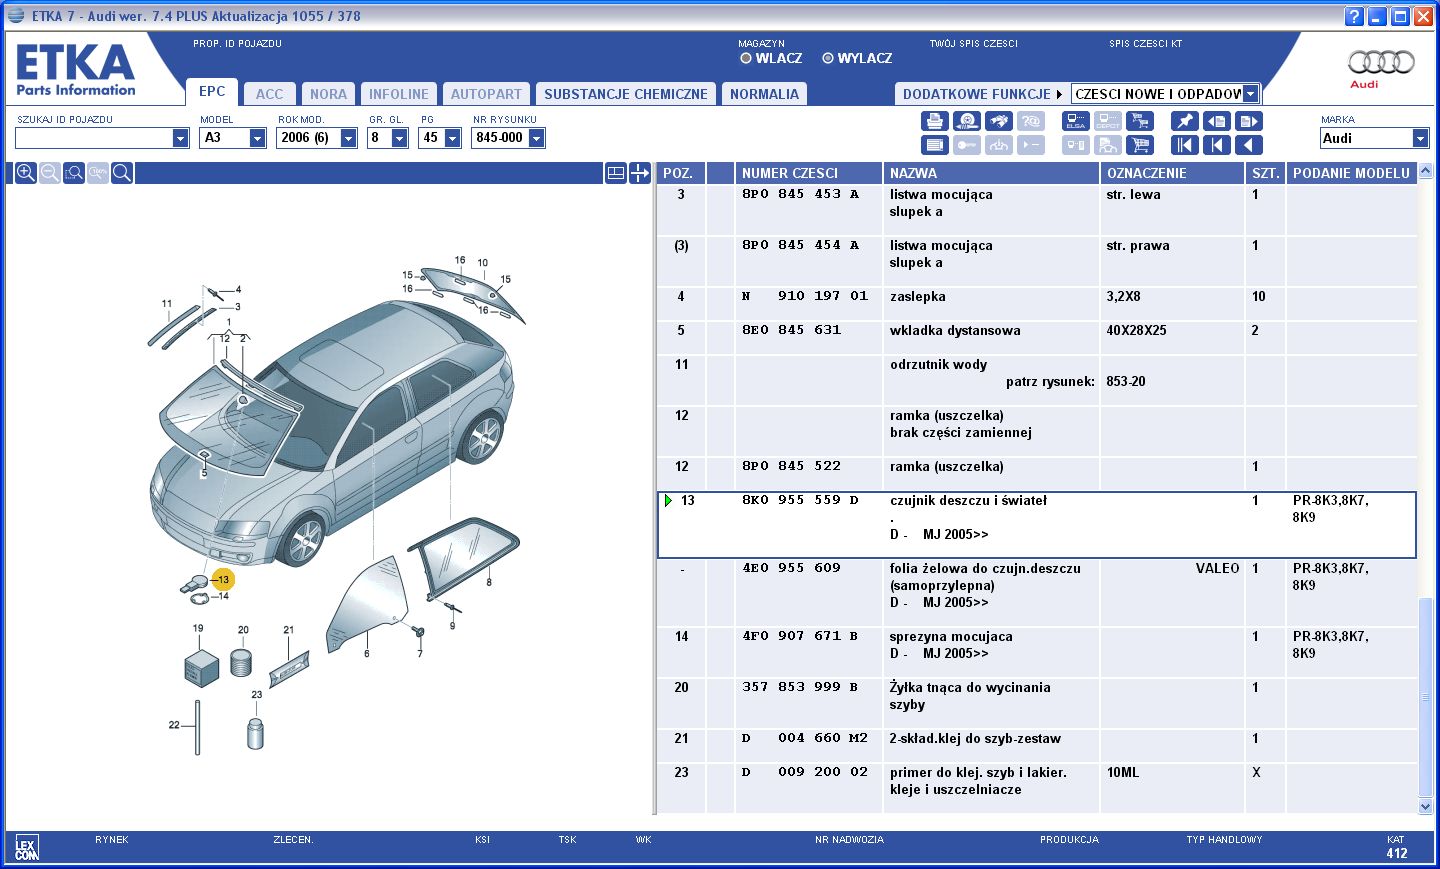This screenshot has width=1440, height=869.
Task: Click the pushpin bookmark icon
Action: [1185, 121]
